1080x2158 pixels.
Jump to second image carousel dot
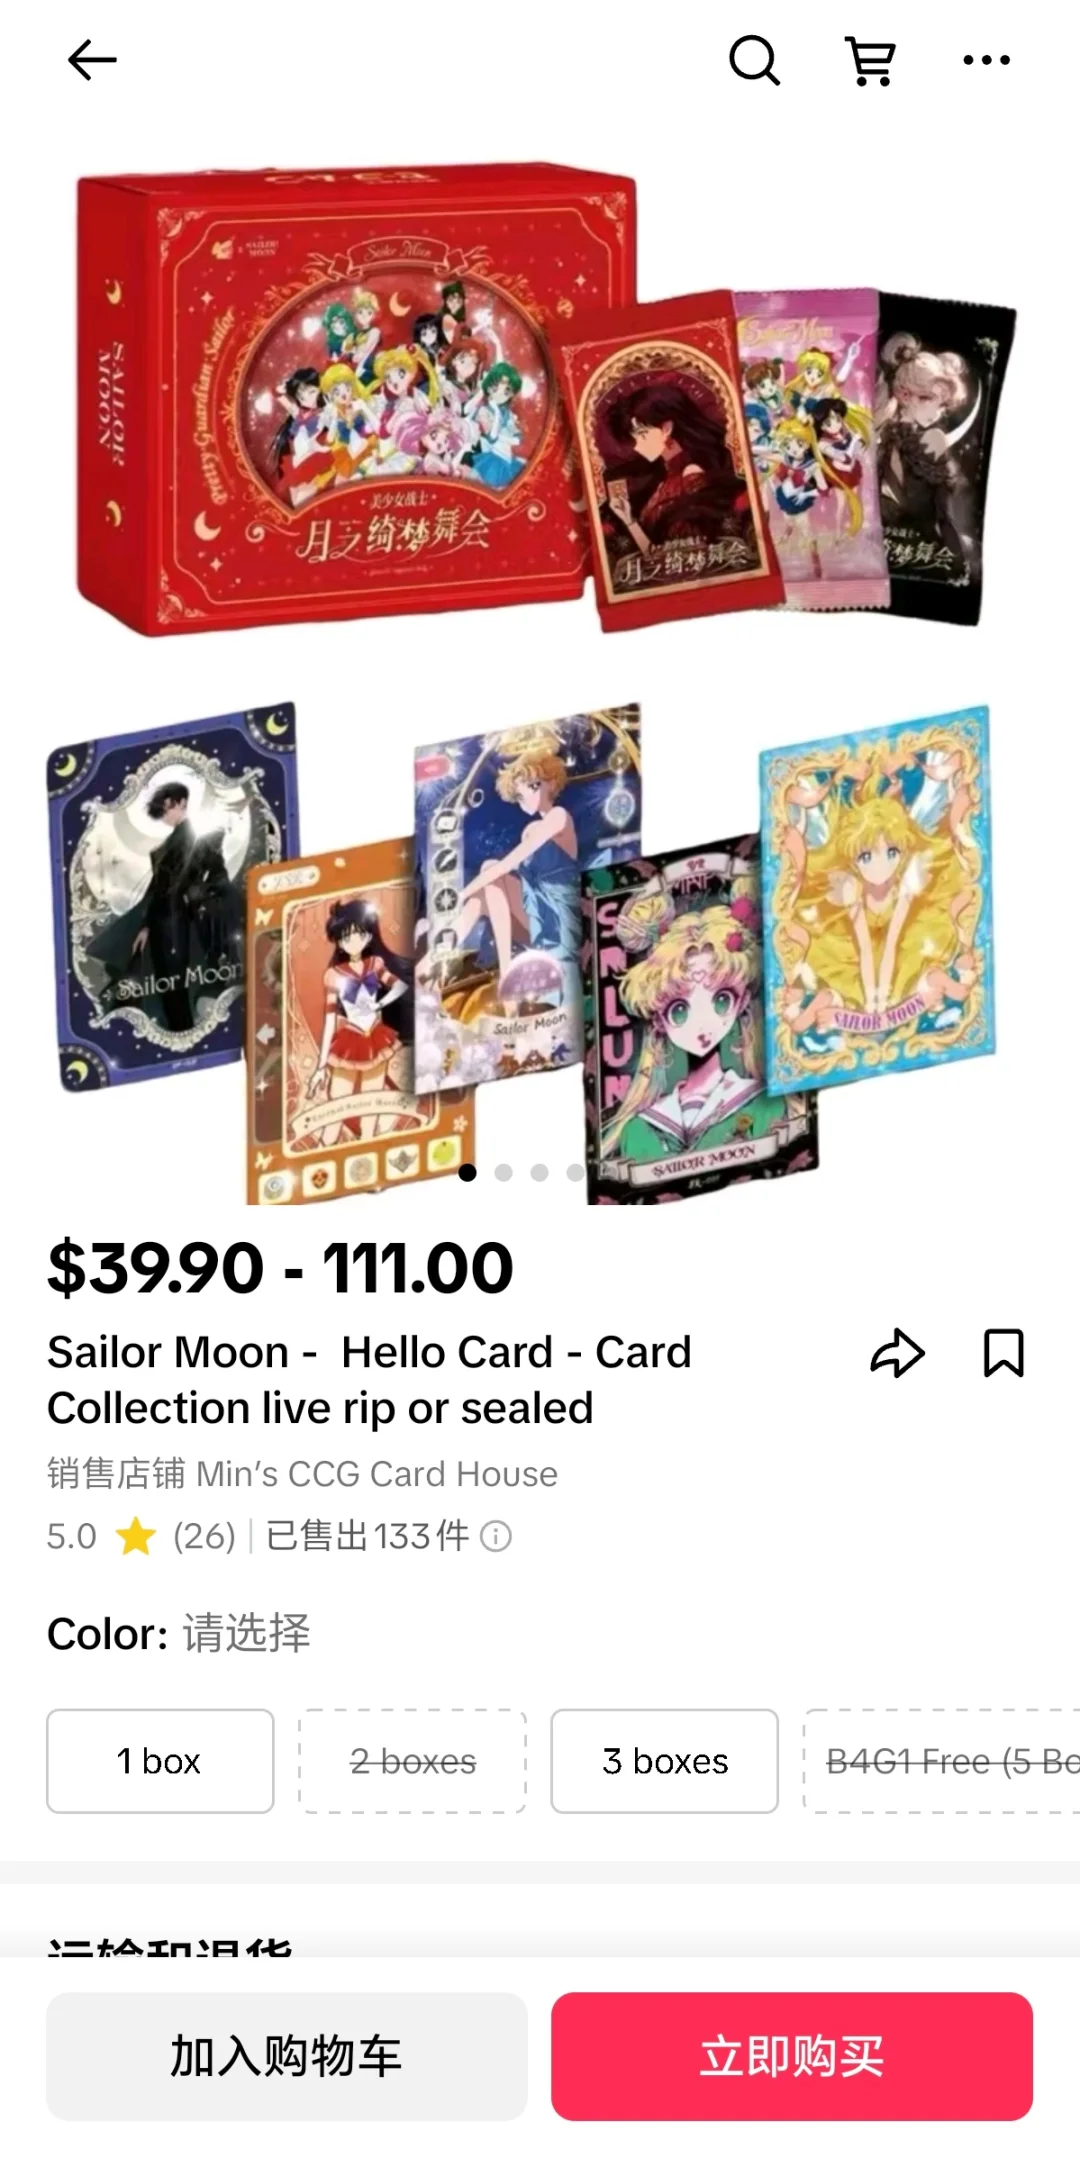coord(503,1172)
